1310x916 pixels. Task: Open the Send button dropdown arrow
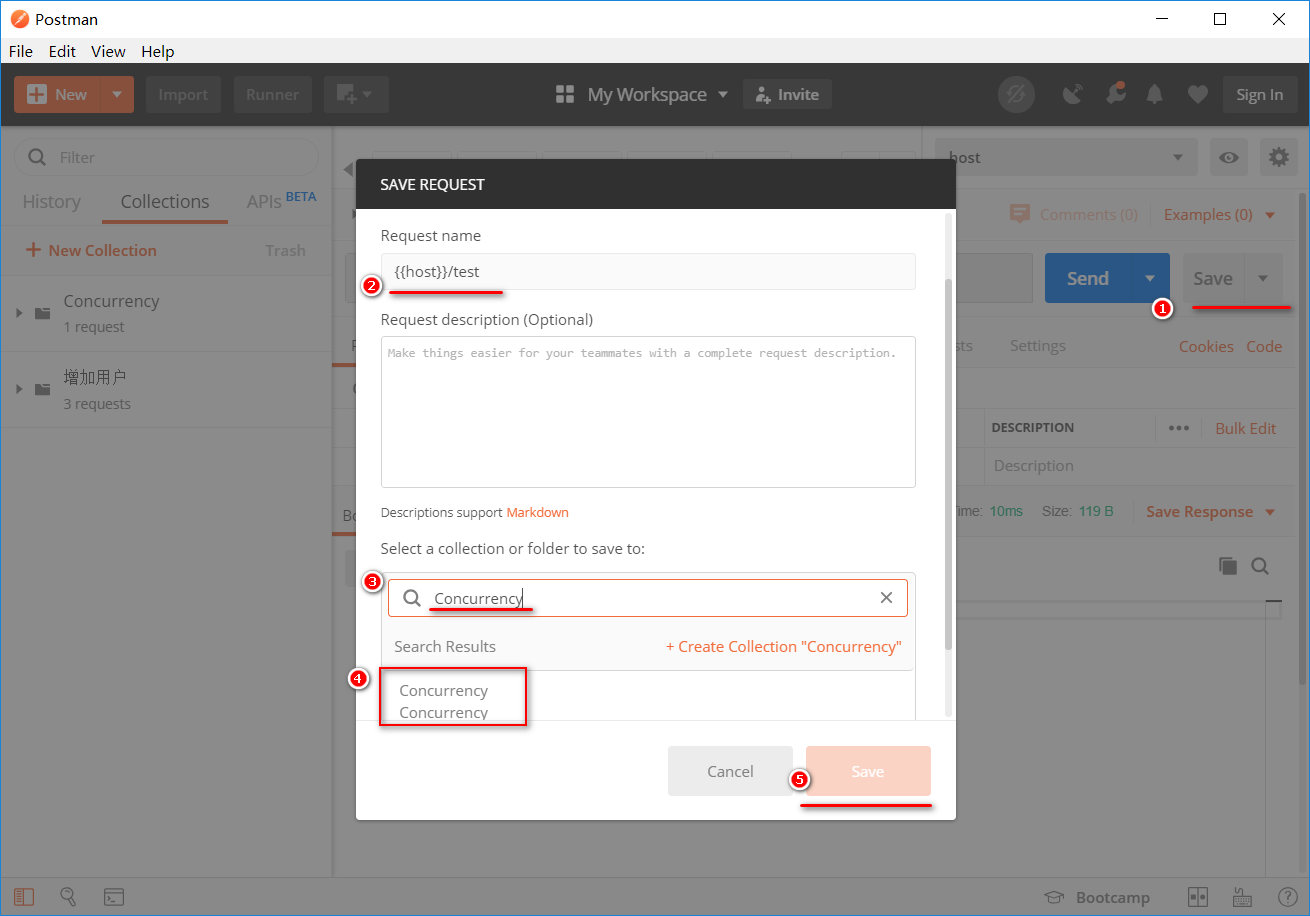pyautogui.click(x=1150, y=278)
